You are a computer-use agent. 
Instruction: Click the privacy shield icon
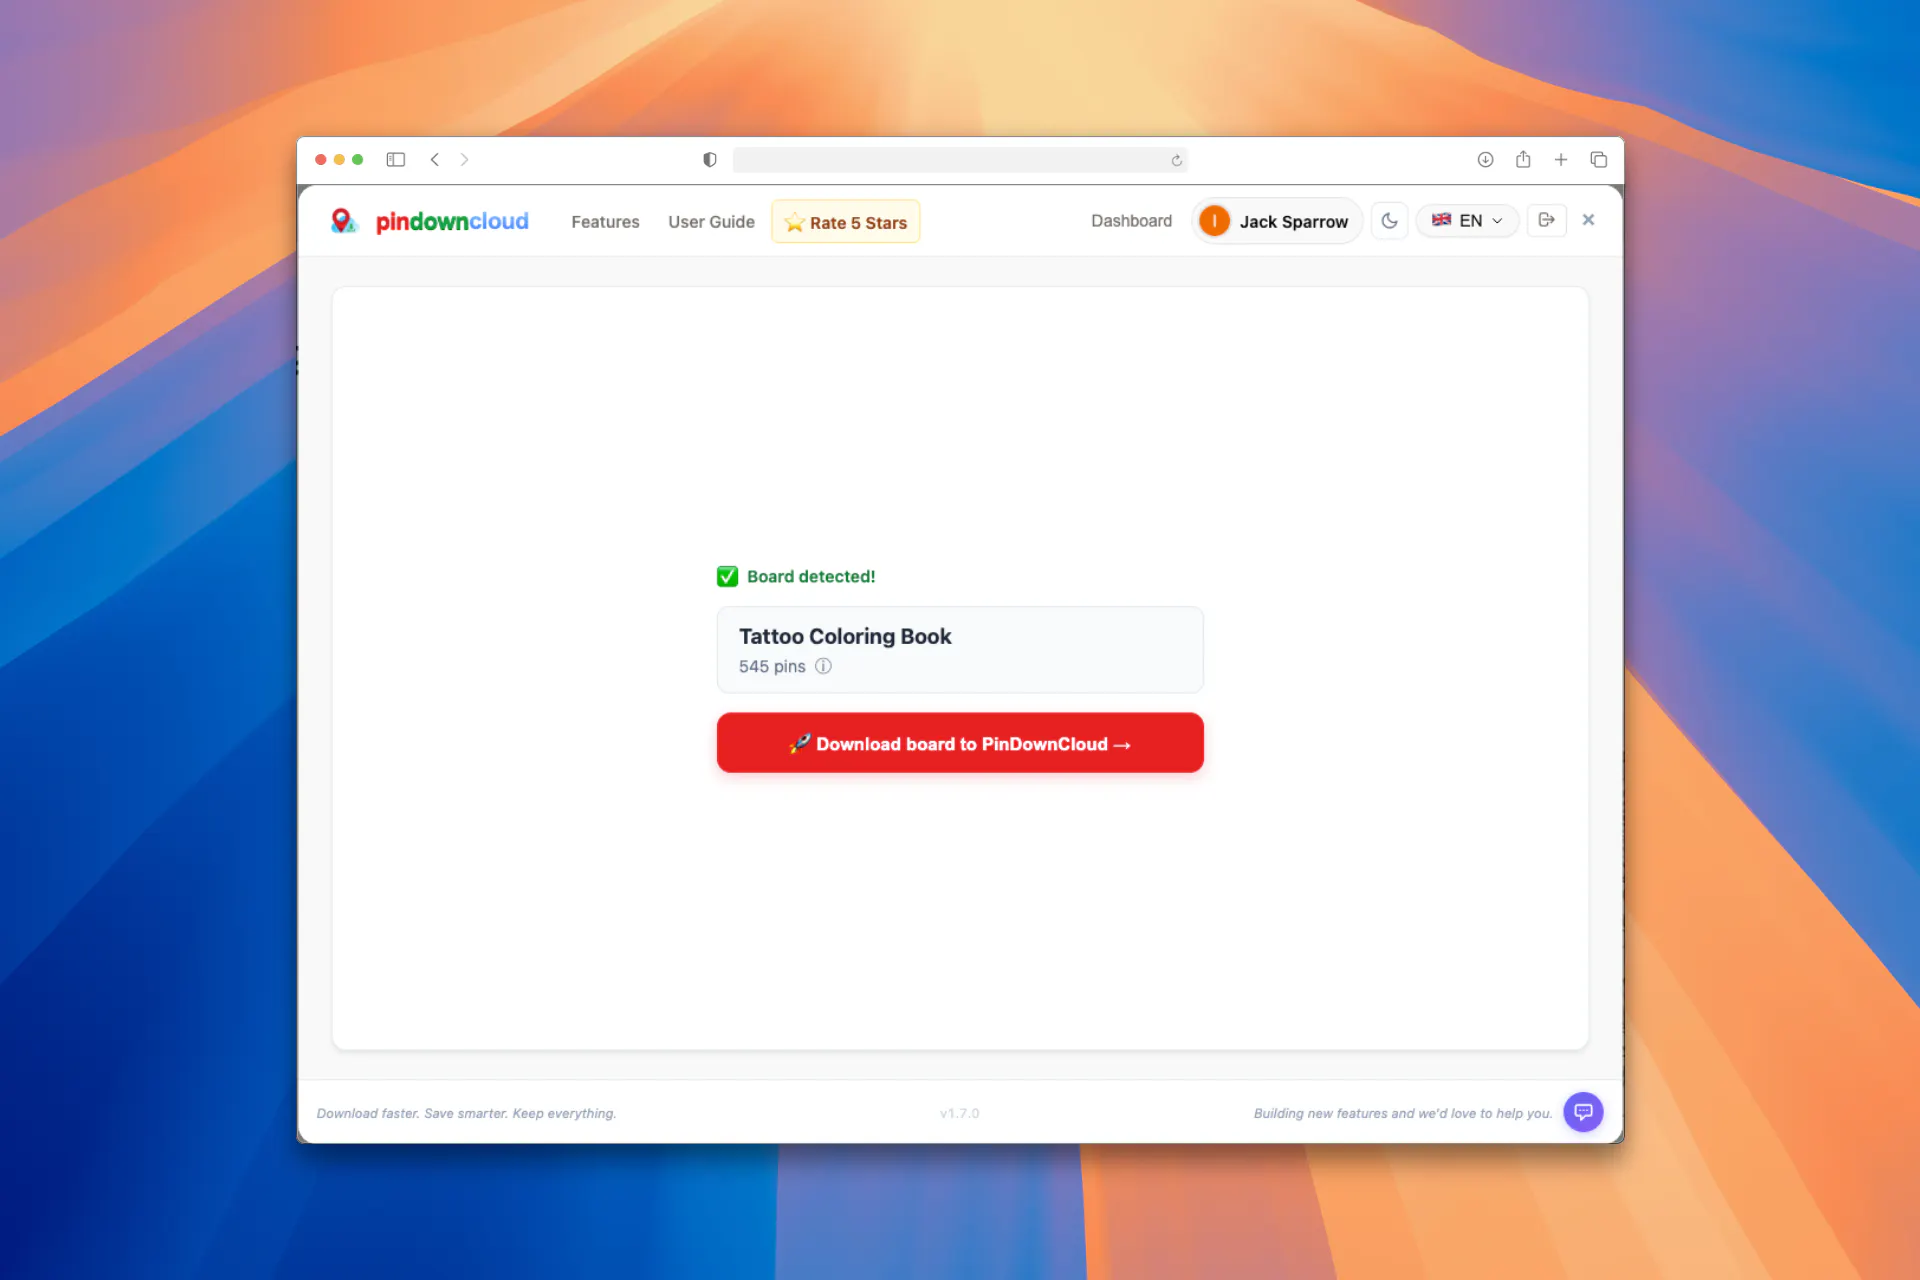710,160
